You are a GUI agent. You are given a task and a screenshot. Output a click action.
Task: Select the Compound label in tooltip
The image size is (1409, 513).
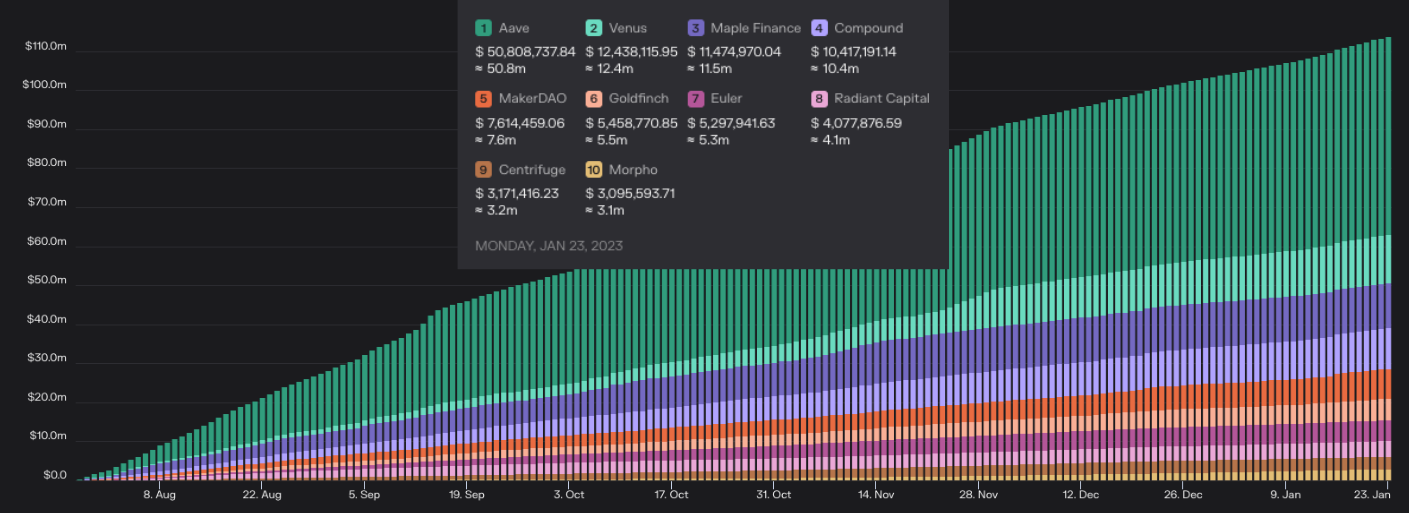[869, 29]
